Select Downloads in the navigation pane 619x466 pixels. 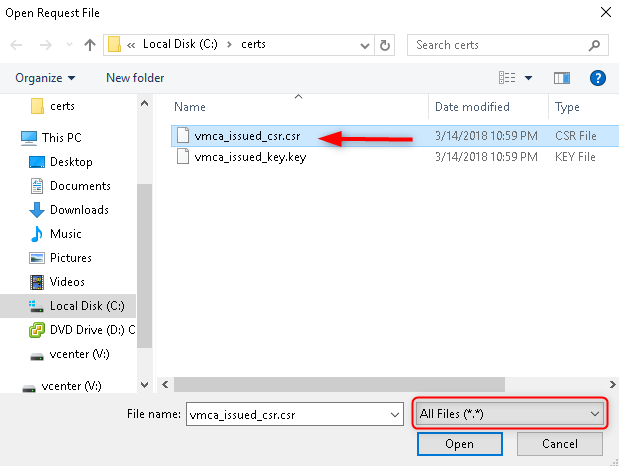(79, 210)
